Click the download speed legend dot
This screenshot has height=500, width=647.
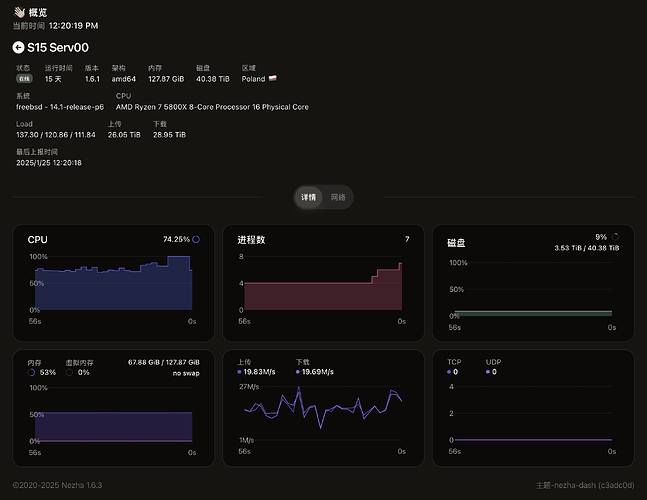pos(298,372)
